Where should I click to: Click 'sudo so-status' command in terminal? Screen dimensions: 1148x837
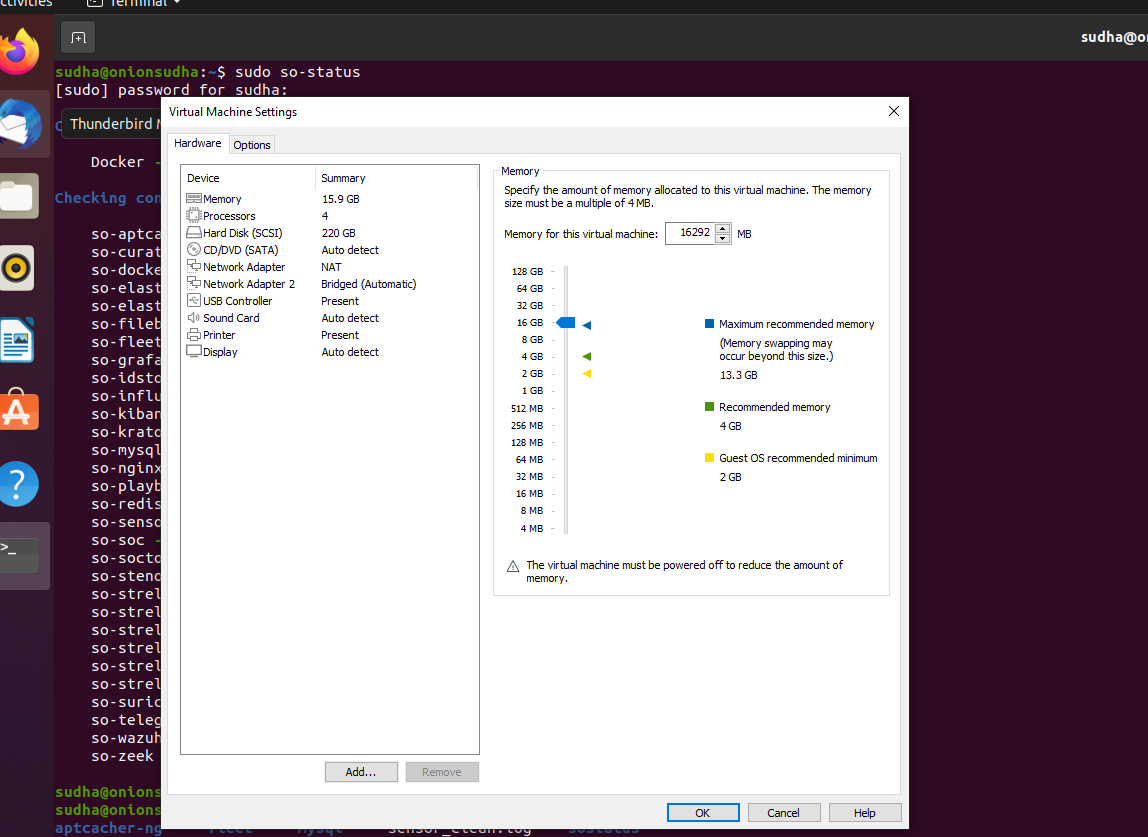(297, 72)
